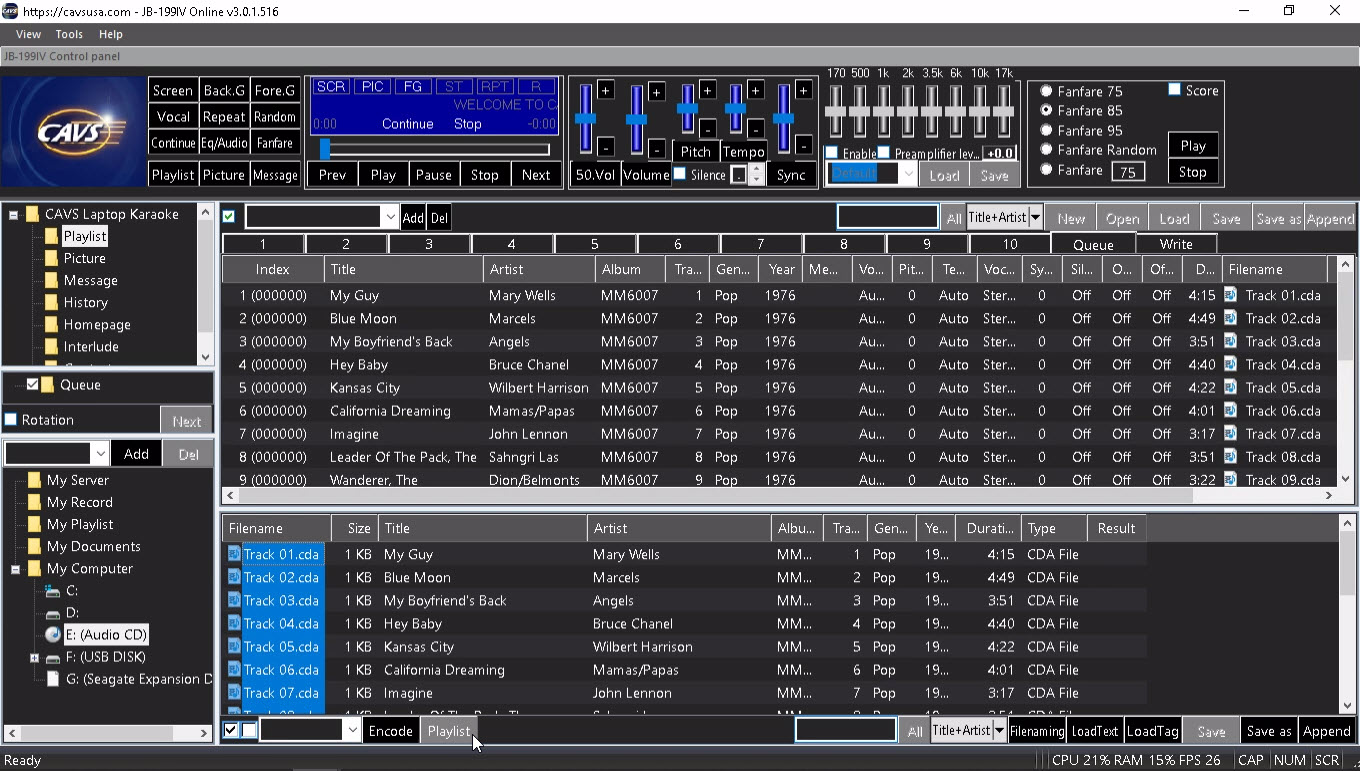Open the History folder icon
The image size is (1360, 771).
[x=51, y=302]
